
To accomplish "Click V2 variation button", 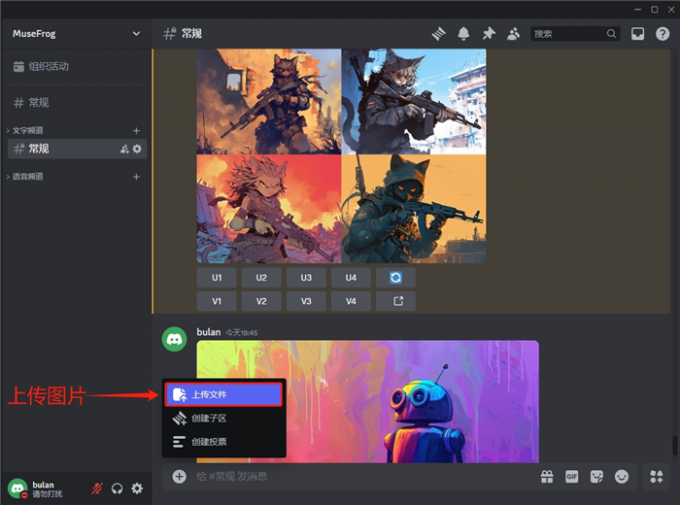I will click(x=261, y=301).
